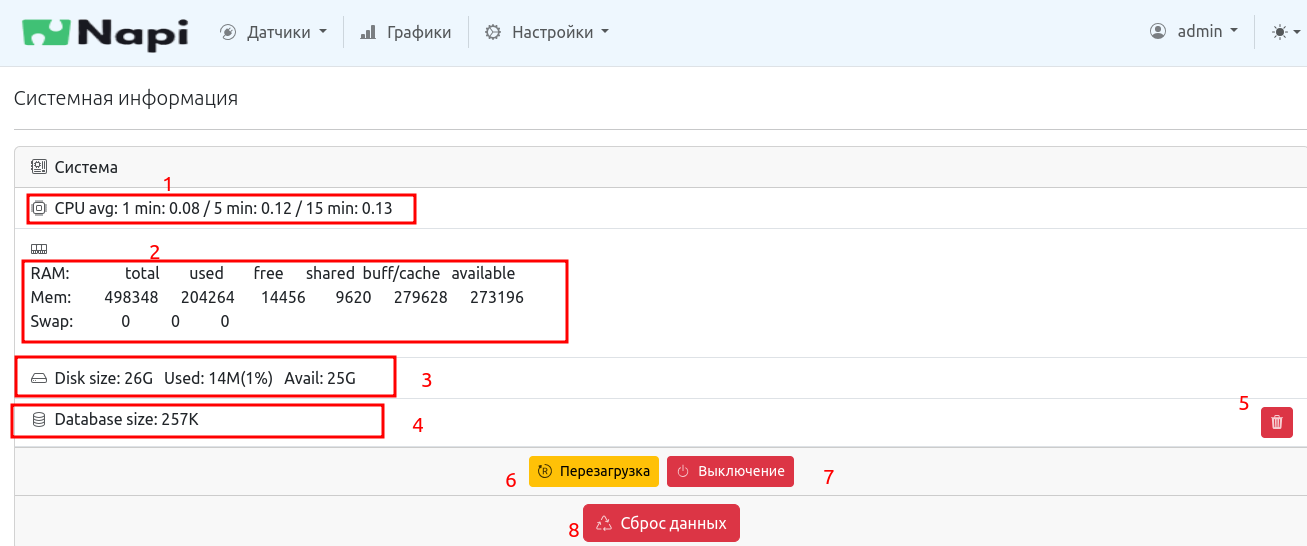
Task: Click the 'available' column header
Action: 483,273
